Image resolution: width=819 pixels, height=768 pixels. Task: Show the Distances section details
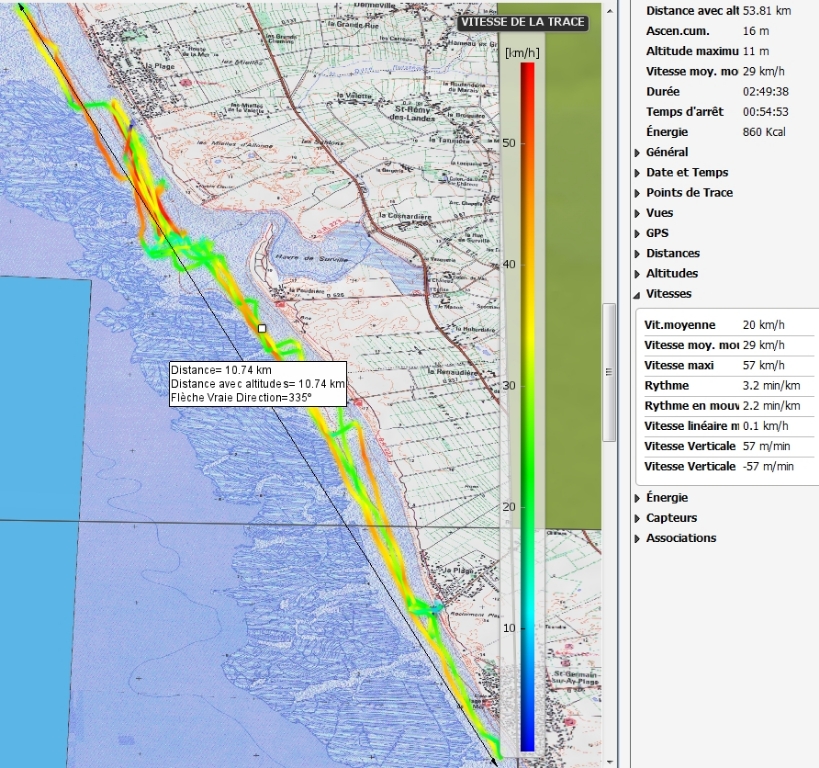click(672, 253)
